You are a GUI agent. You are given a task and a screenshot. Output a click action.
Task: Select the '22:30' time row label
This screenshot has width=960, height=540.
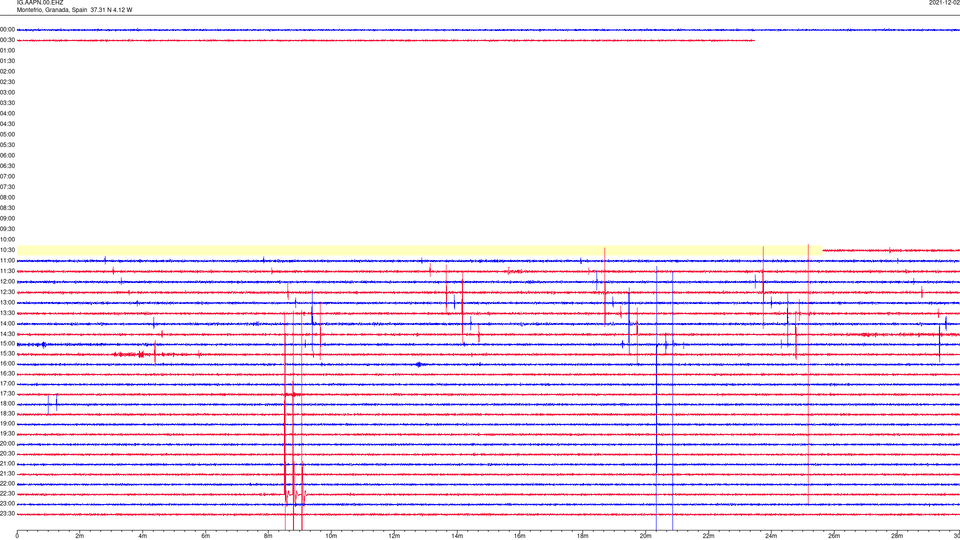[7, 493]
